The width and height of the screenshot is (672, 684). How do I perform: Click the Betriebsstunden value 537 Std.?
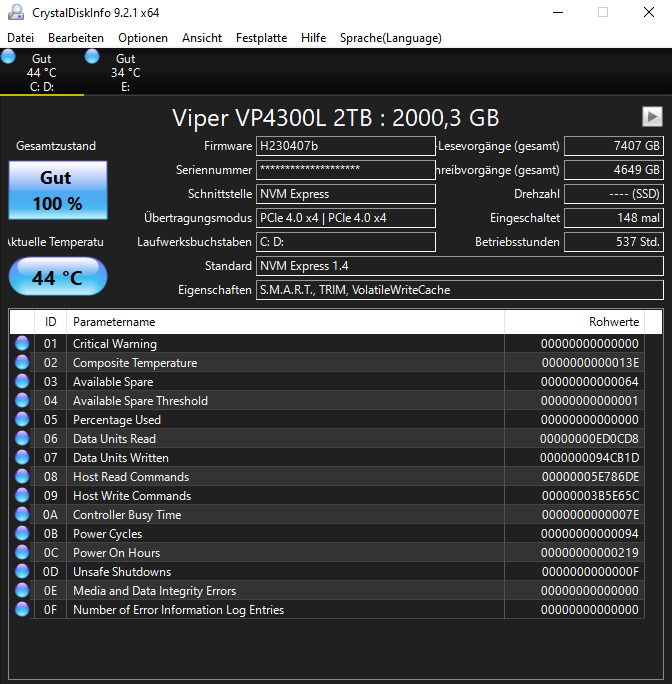(x=614, y=242)
